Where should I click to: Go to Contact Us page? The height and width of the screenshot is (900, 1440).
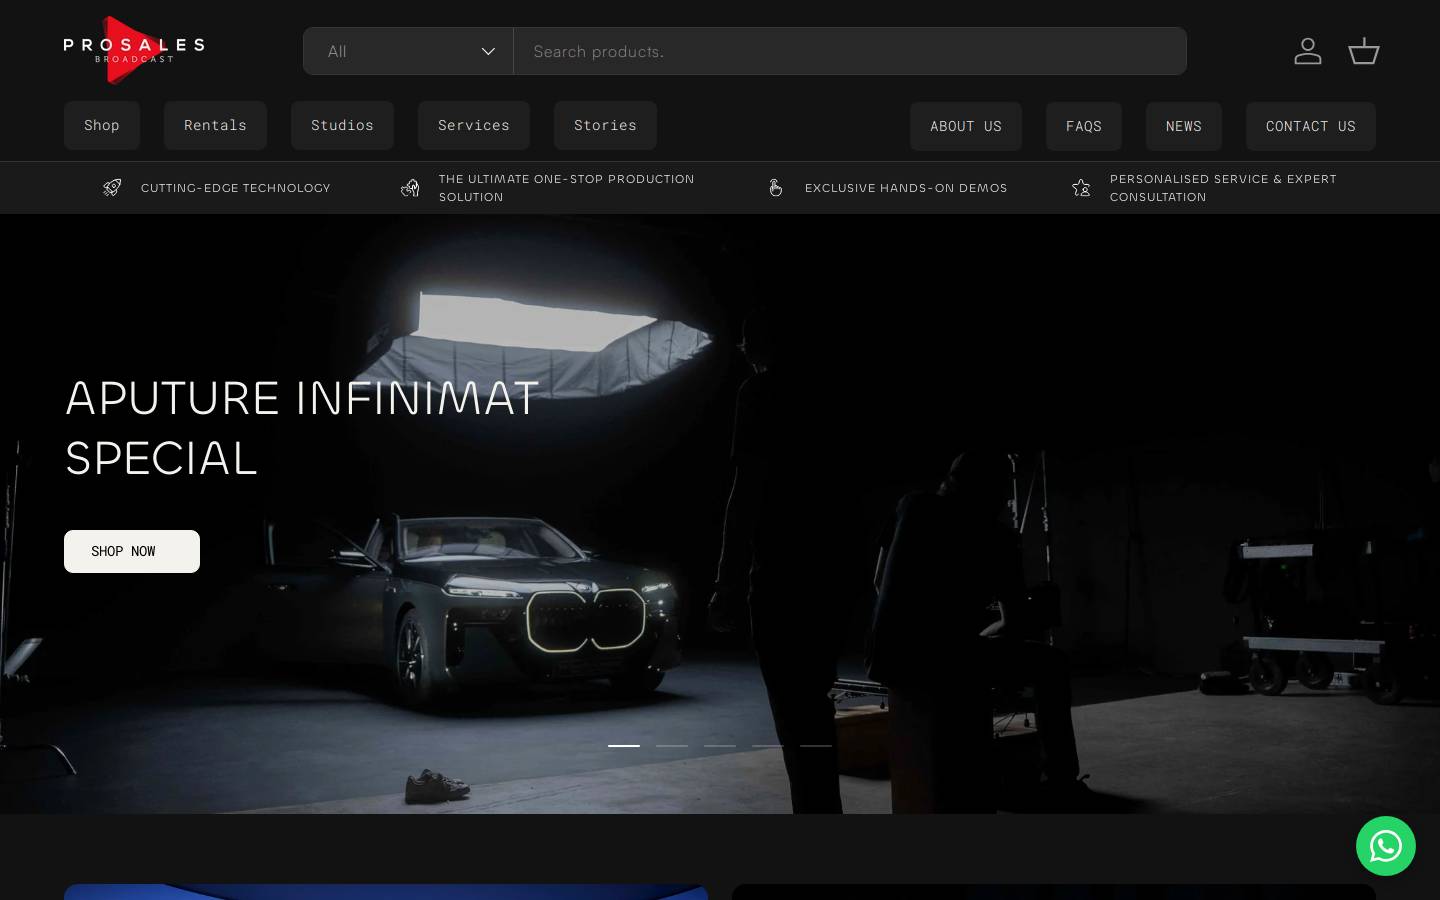tap(1311, 126)
